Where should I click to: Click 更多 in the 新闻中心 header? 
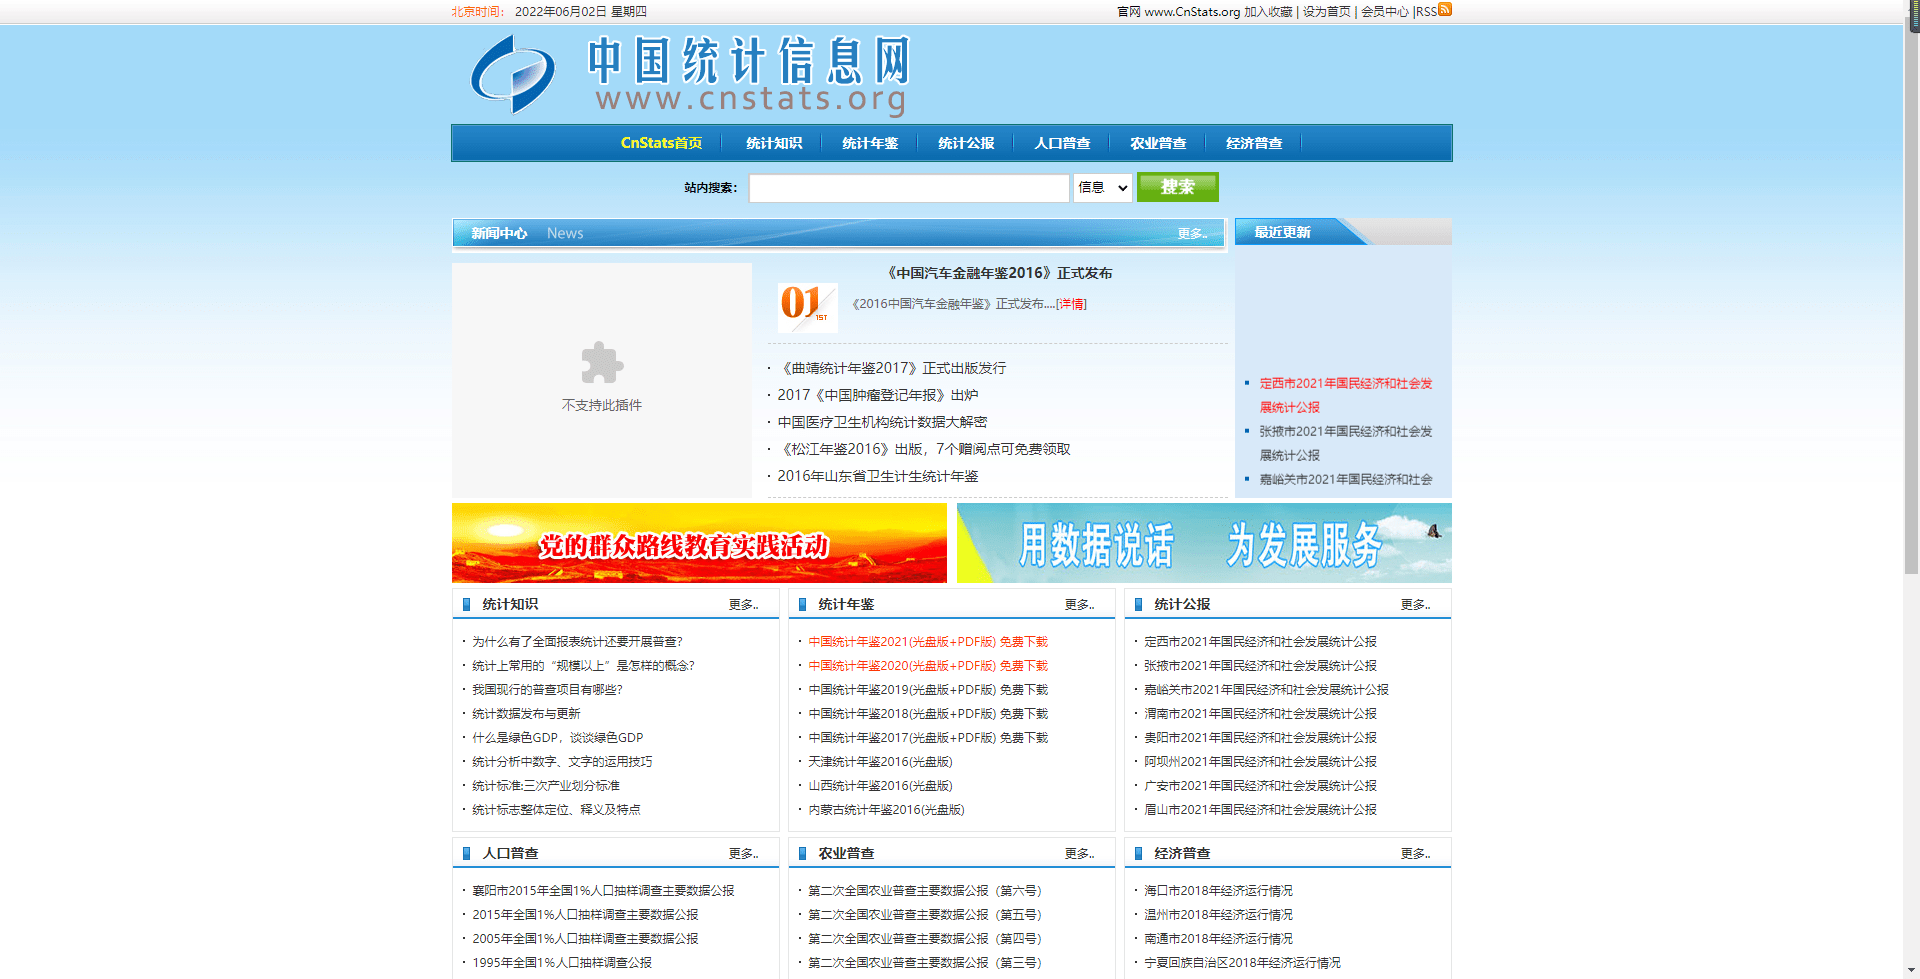point(1191,233)
